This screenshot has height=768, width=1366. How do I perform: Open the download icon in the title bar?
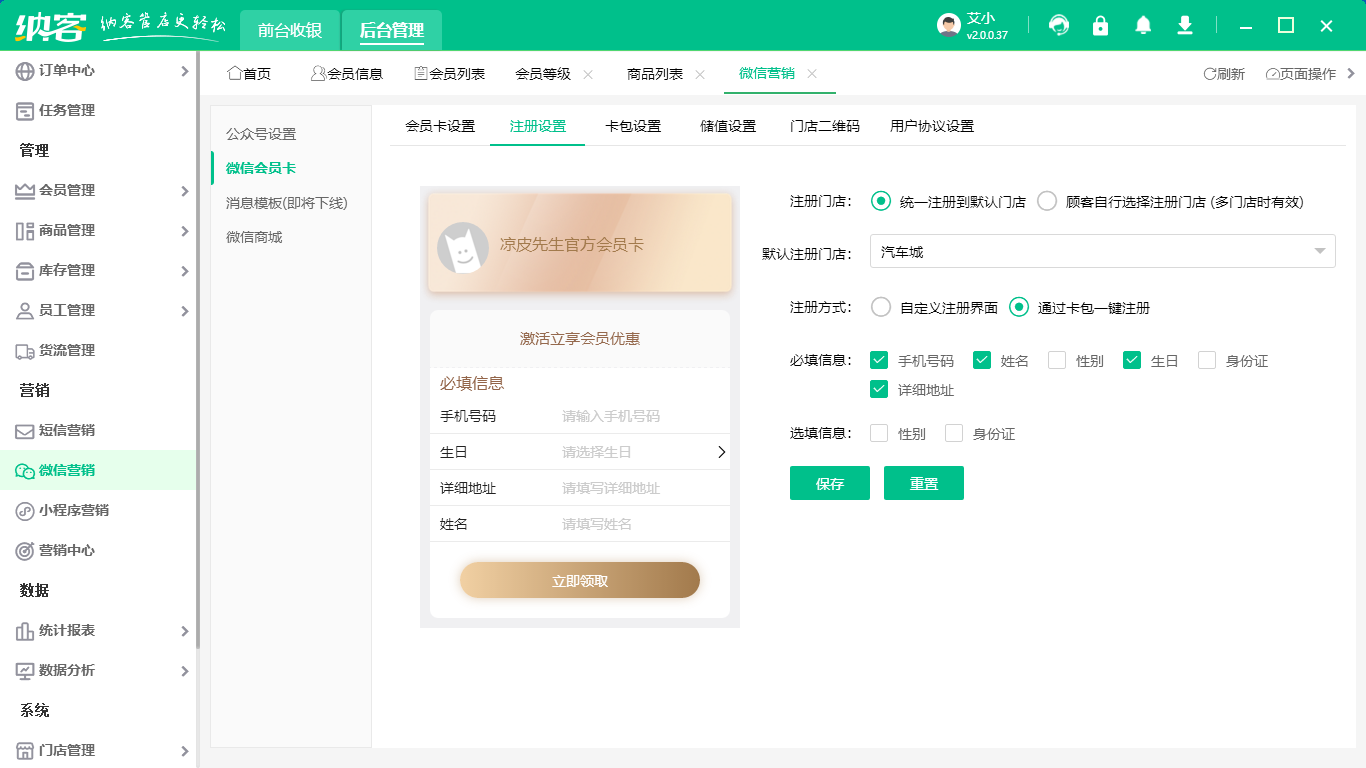(1184, 25)
